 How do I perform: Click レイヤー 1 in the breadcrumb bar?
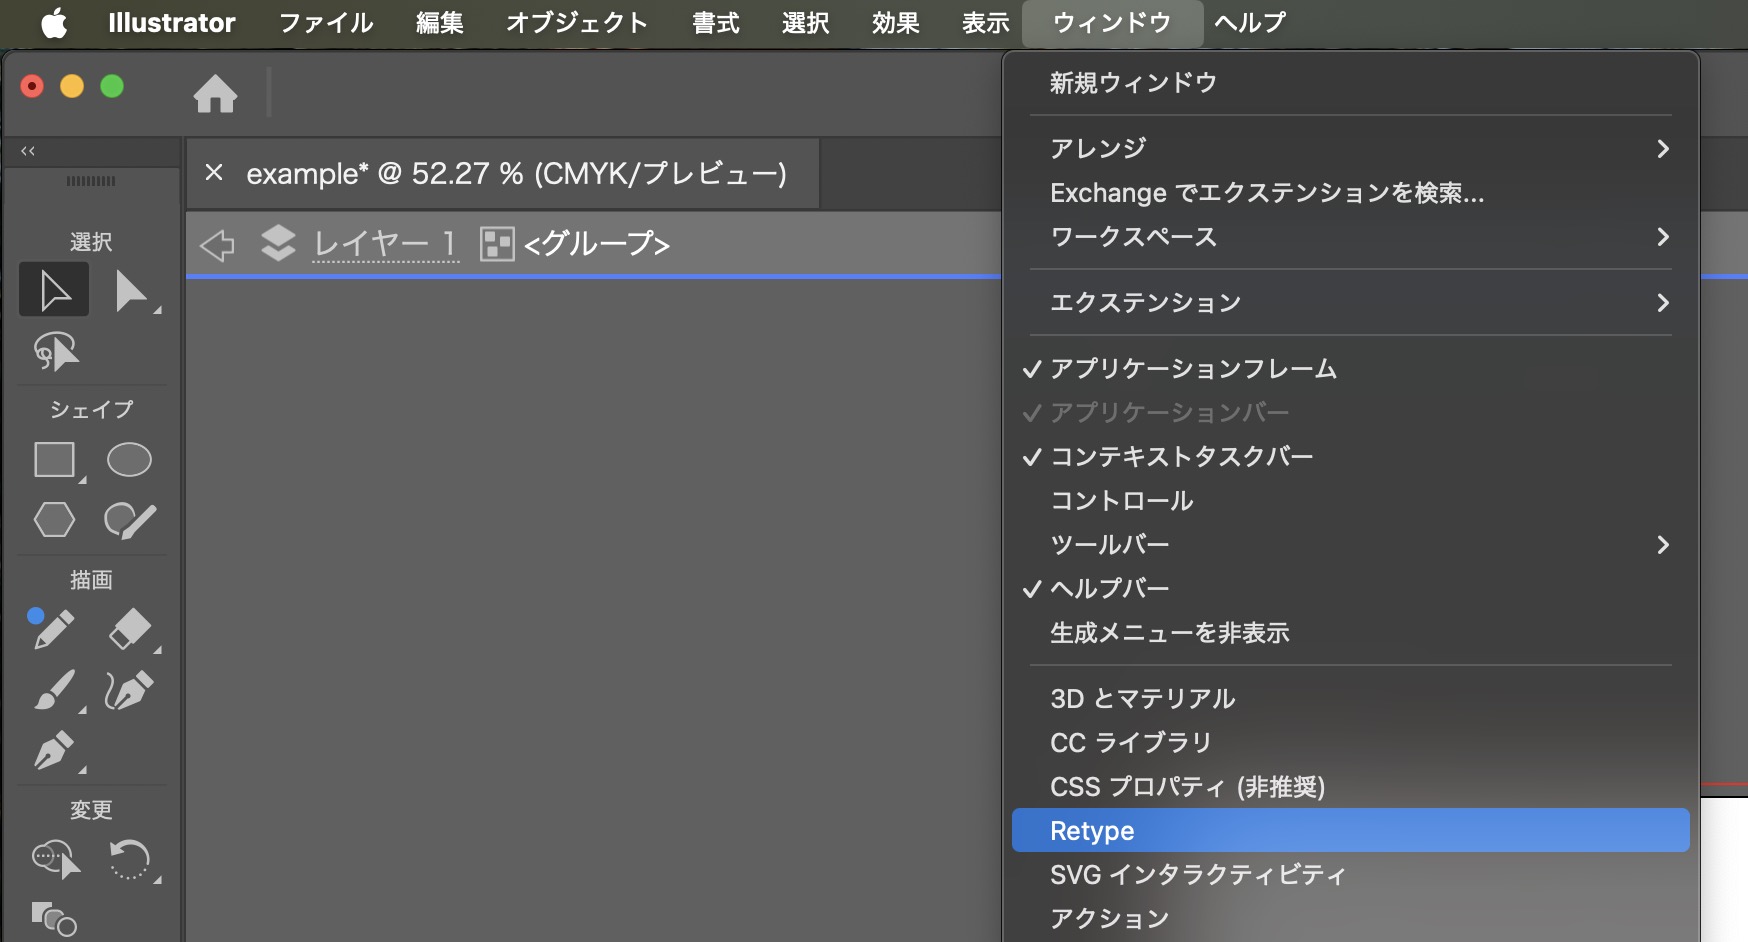tap(385, 242)
